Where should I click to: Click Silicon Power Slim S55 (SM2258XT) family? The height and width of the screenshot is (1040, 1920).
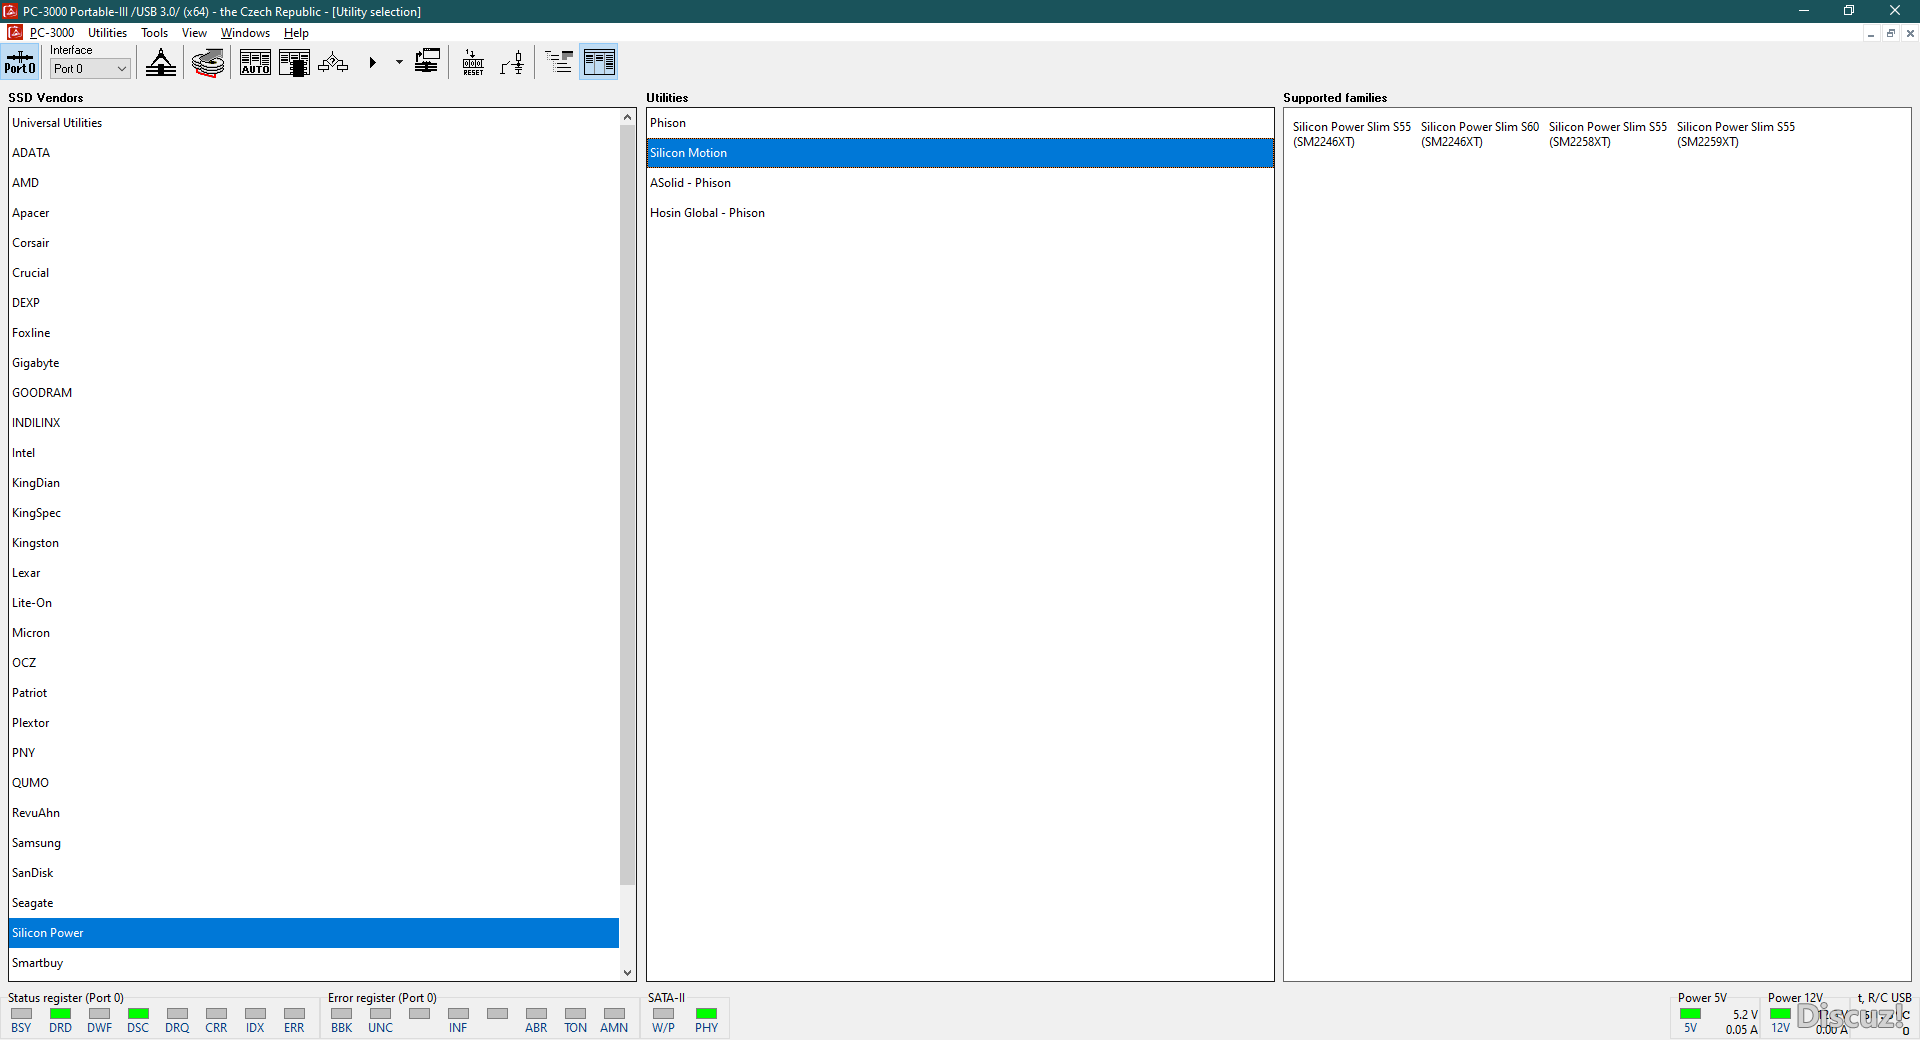pos(1608,134)
